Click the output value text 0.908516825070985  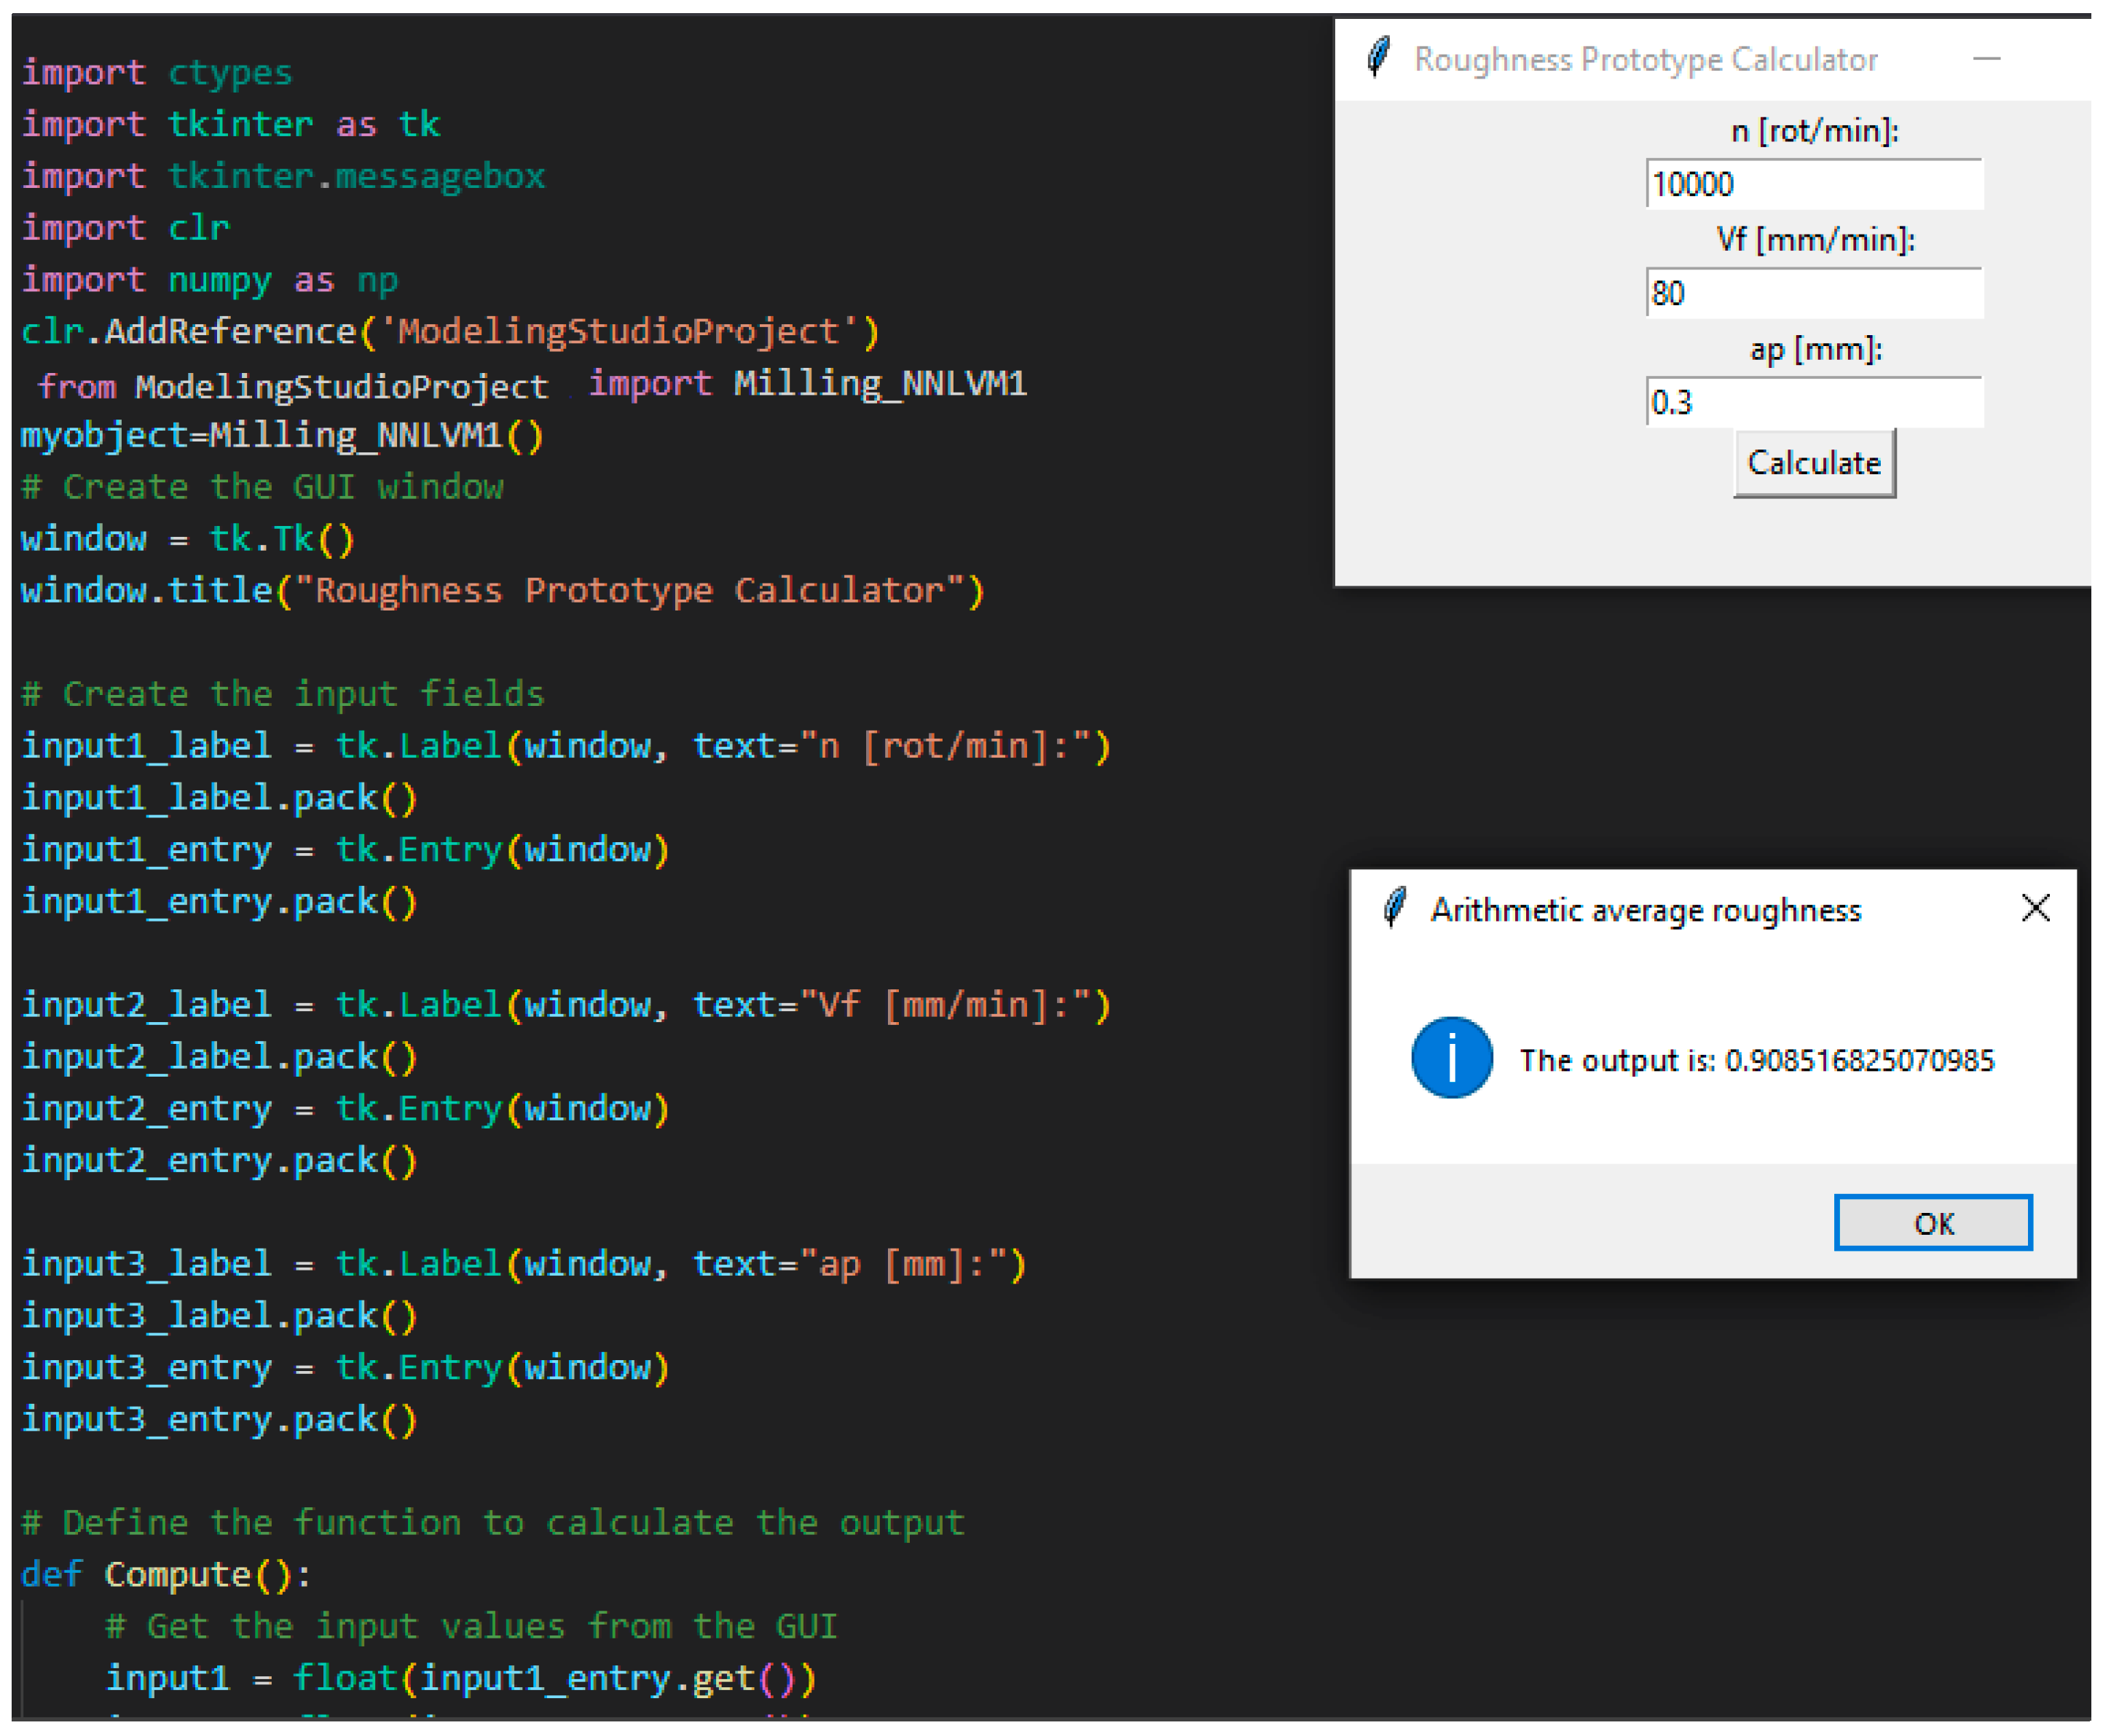[1858, 1060]
